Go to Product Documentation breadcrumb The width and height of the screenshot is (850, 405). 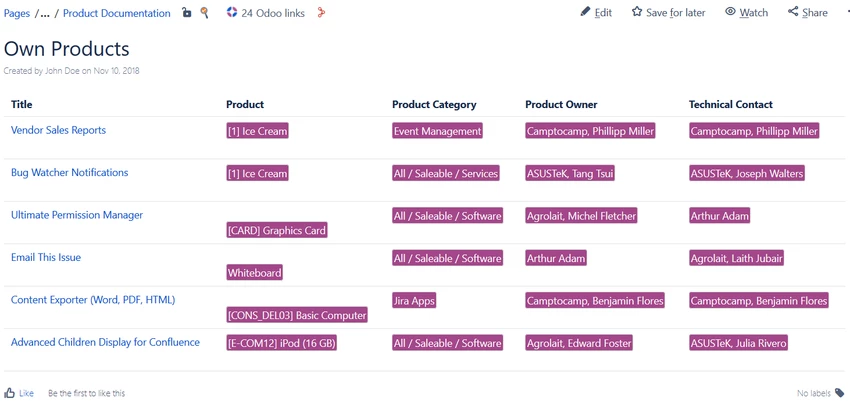coord(117,14)
